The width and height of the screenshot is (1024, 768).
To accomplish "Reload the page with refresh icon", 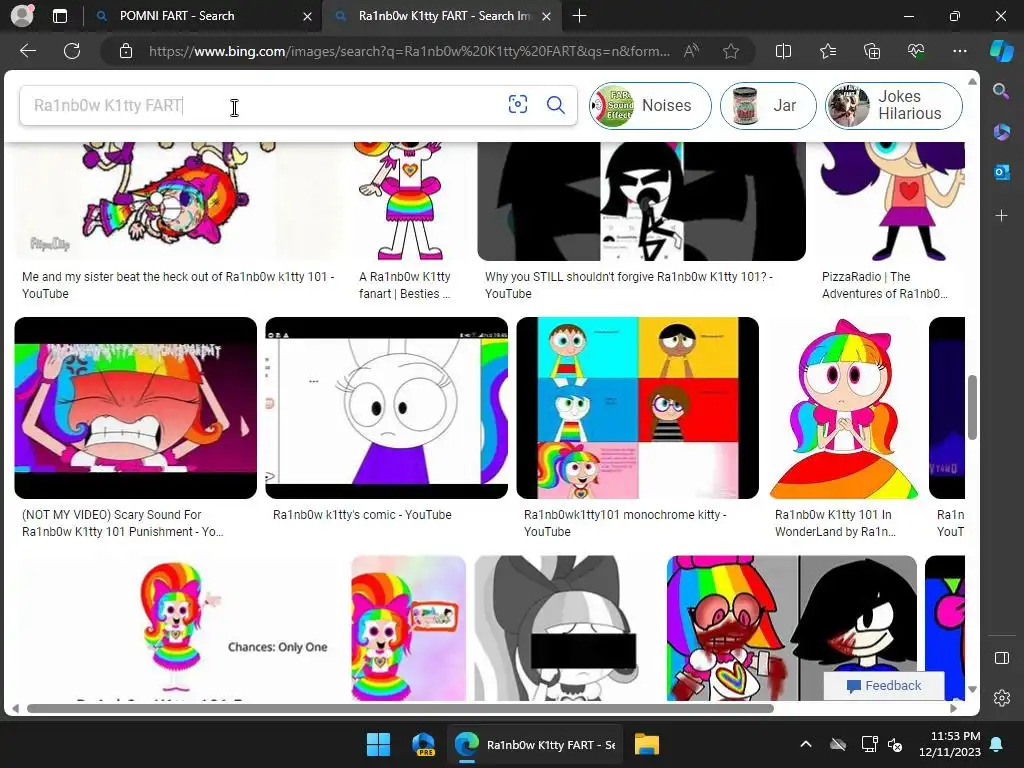I will tap(72, 51).
